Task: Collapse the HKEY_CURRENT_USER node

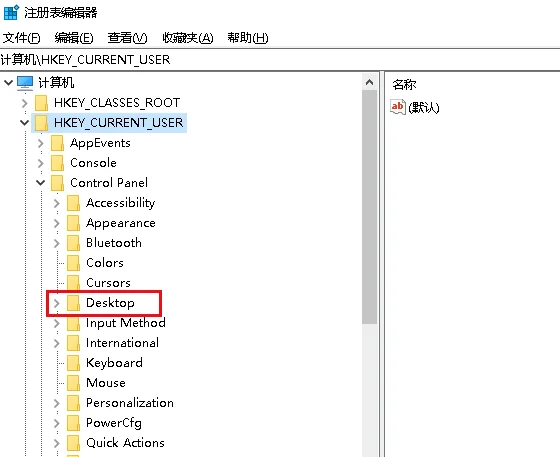Action: [24, 122]
